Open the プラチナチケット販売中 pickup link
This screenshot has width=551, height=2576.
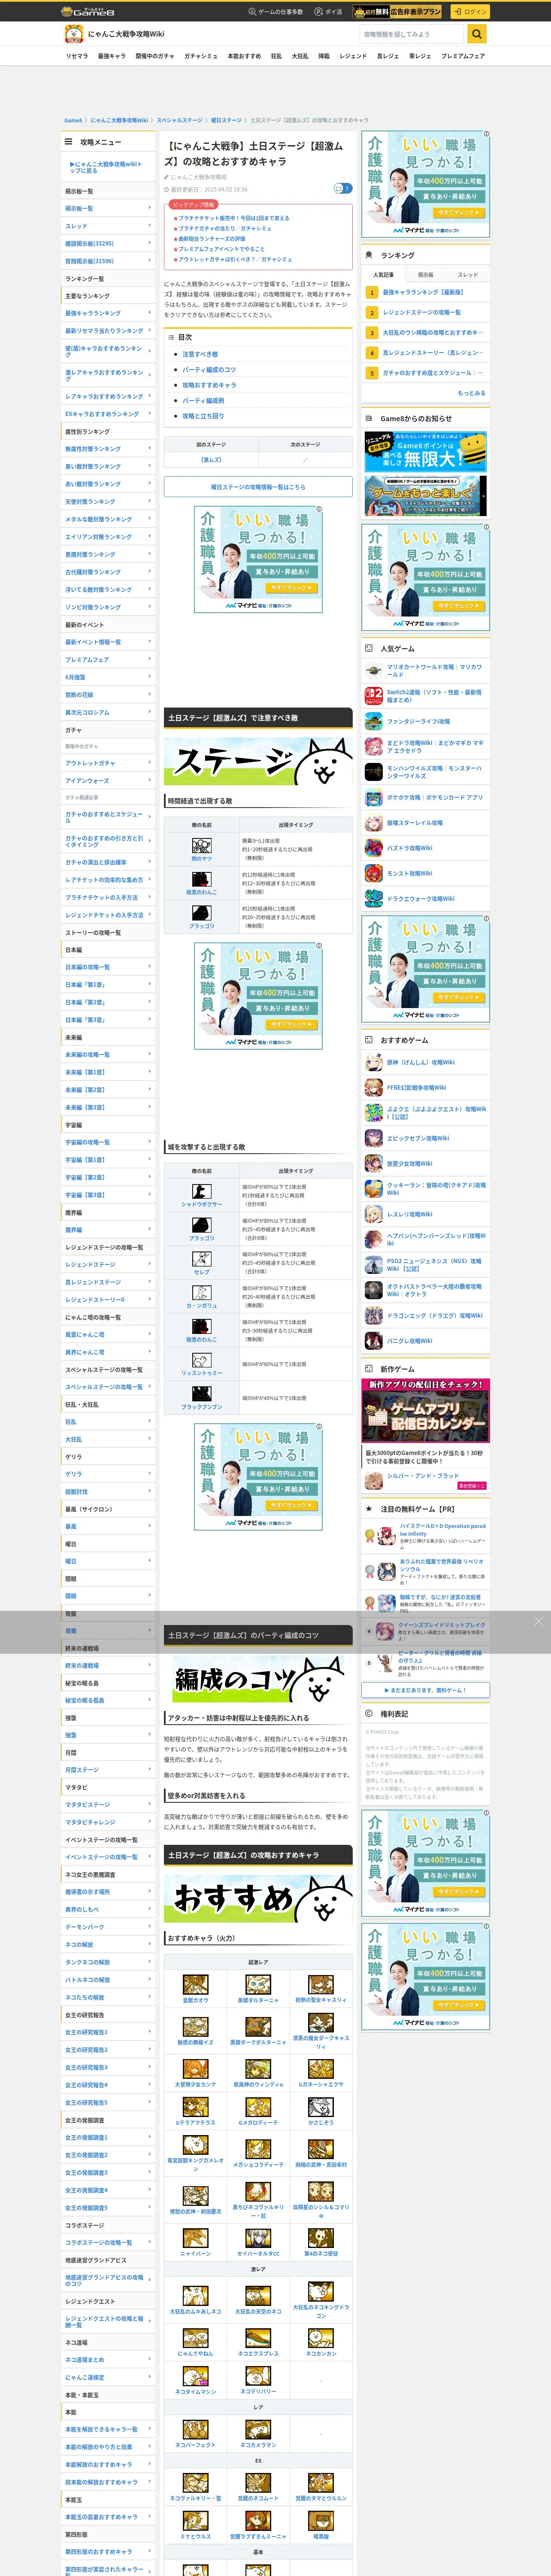pyautogui.click(x=234, y=218)
